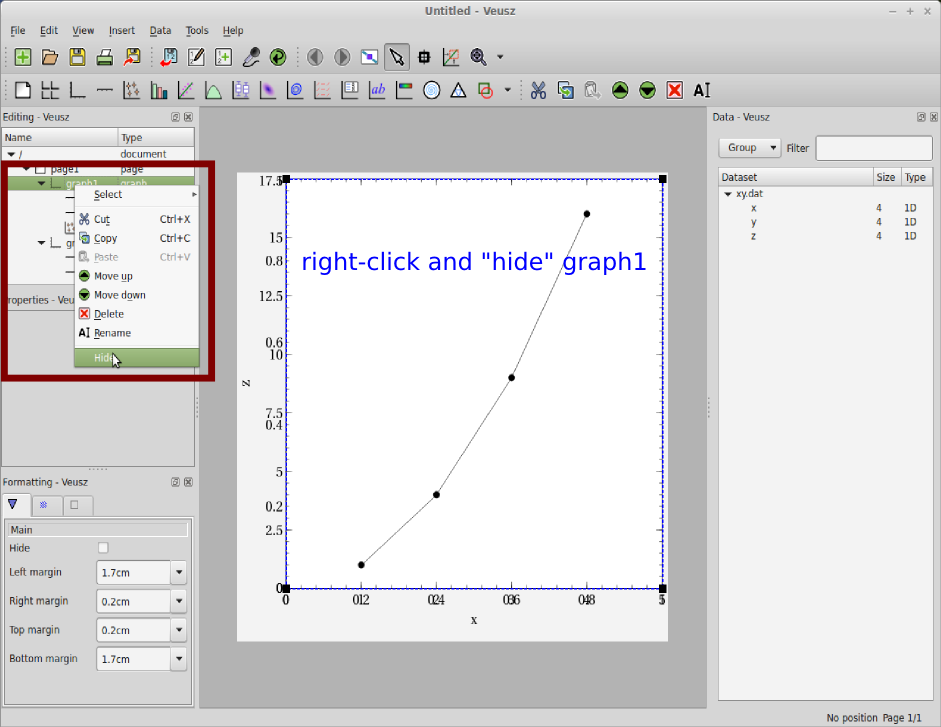
Task: Insert a polar plot widget
Action: (430, 90)
